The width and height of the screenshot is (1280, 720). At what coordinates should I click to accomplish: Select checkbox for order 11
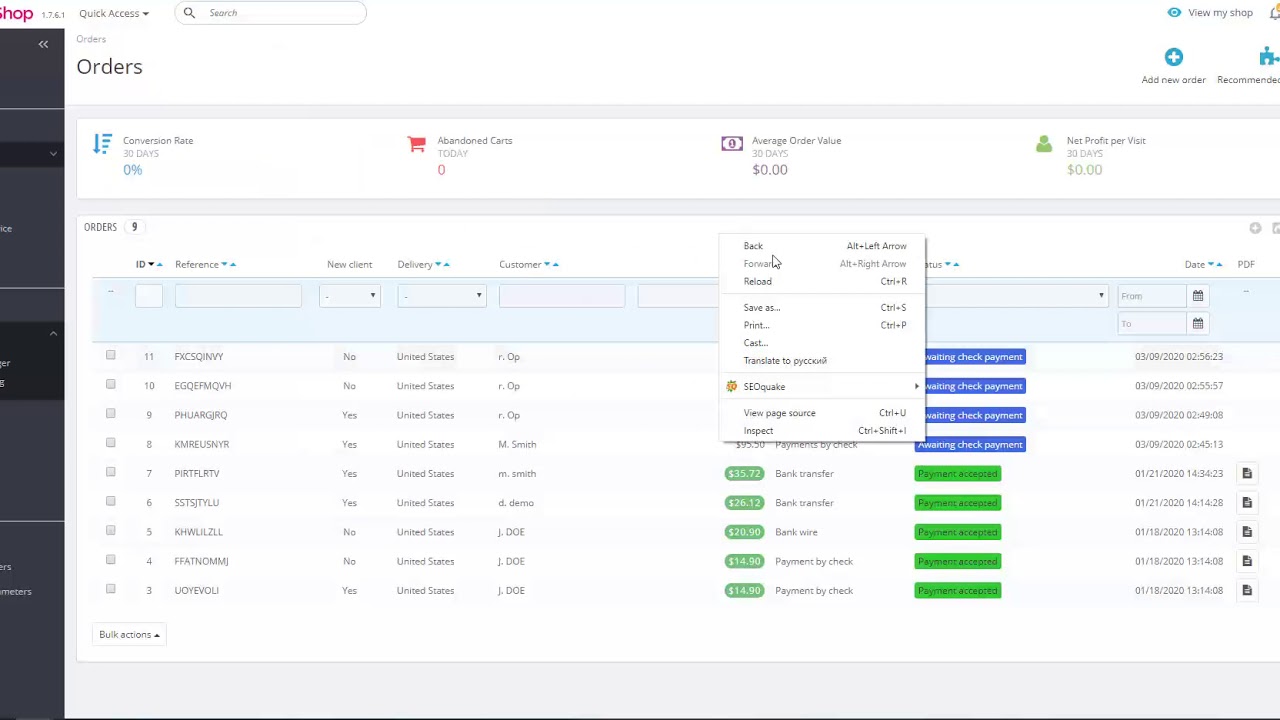coord(111,355)
